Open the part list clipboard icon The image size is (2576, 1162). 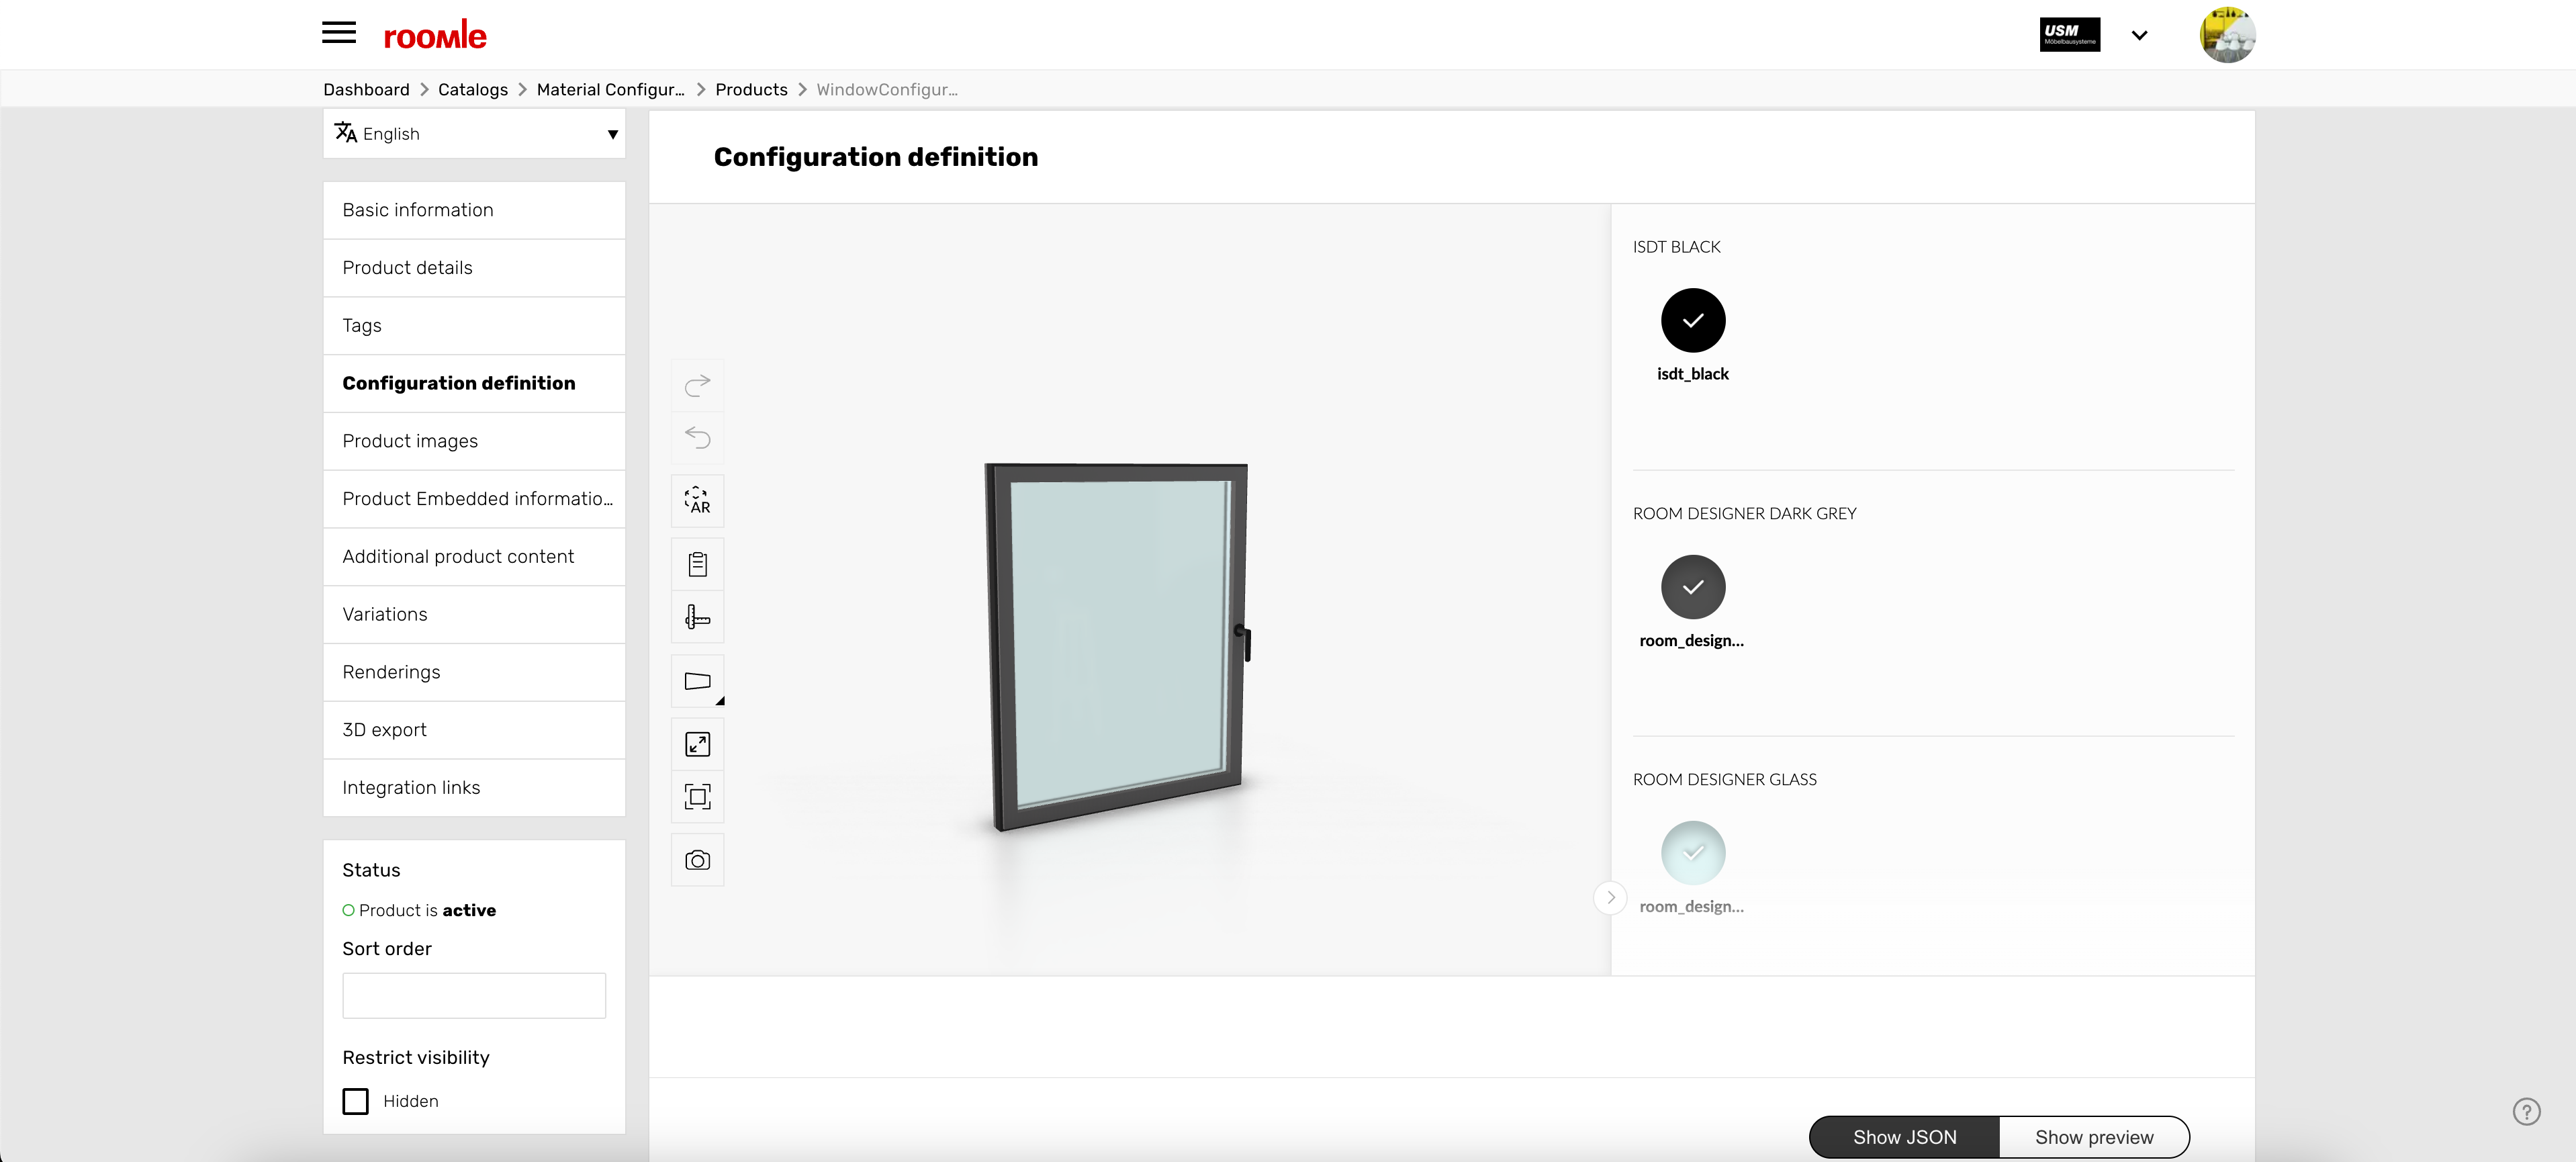[x=697, y=565]
